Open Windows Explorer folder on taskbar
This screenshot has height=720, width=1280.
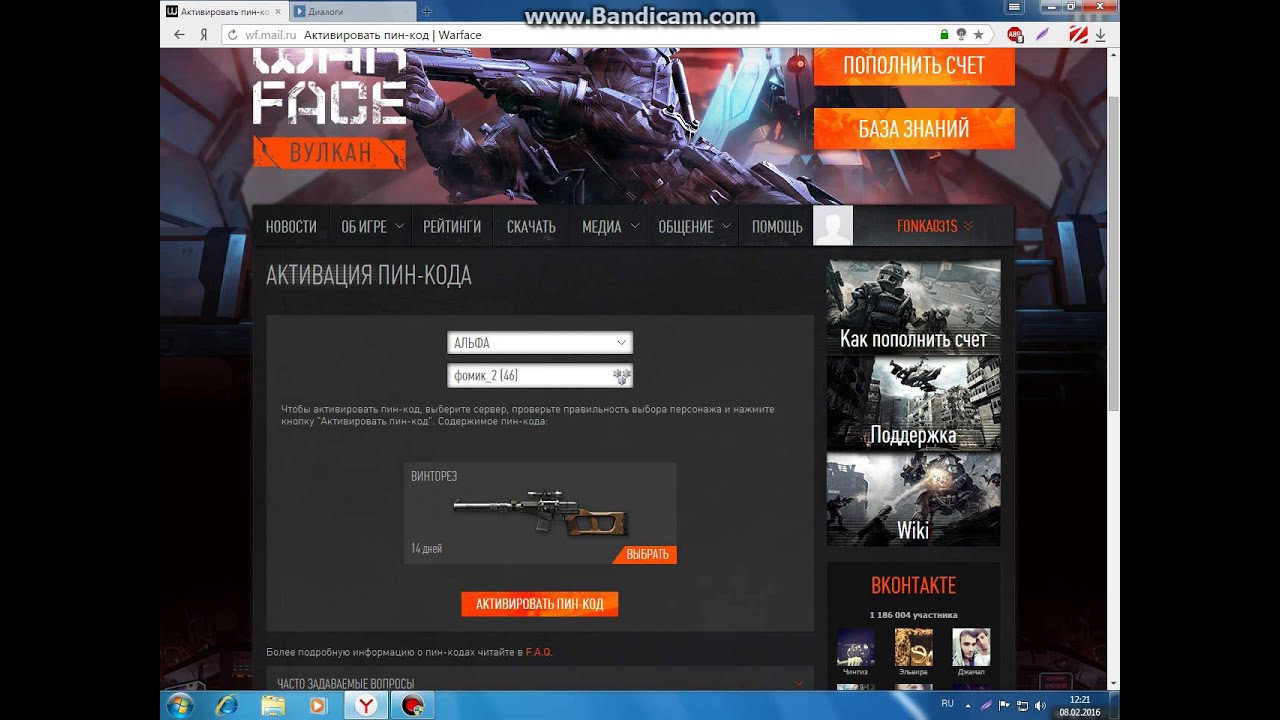click(273, 705)
